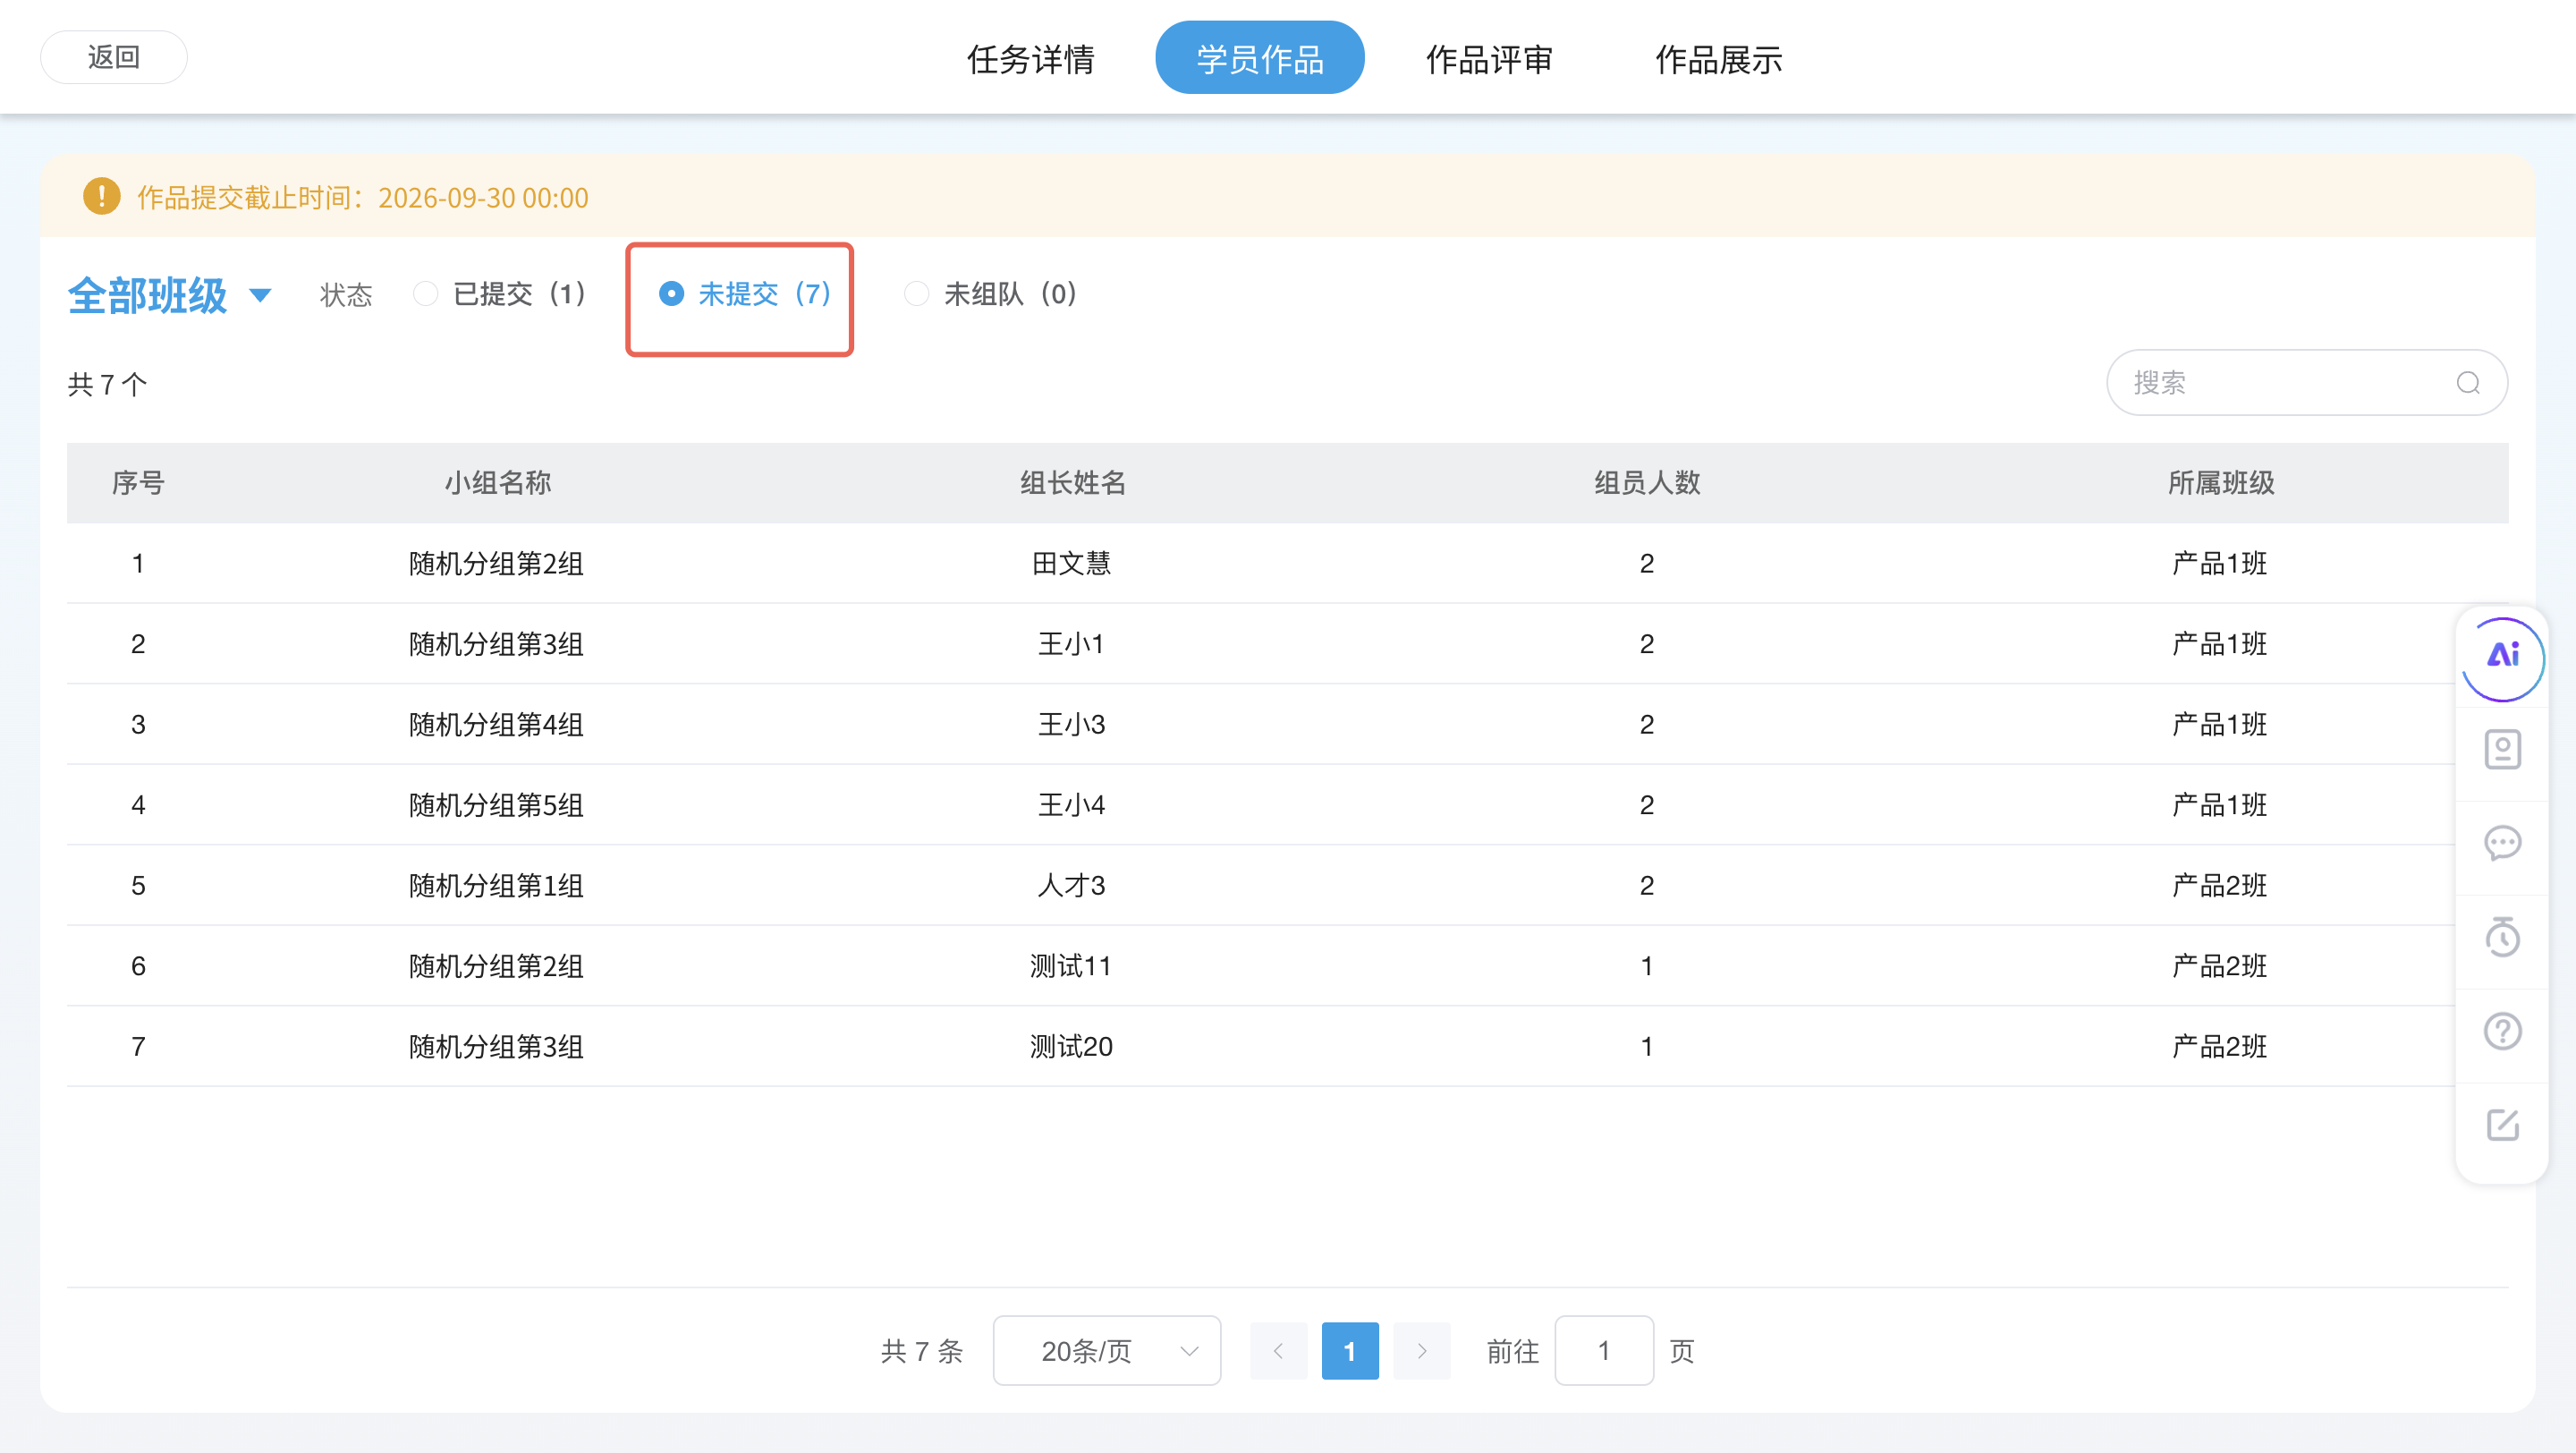Viewport: 2576px width, 1453px height.
Task: Click leader name 王小1
Action: [x=1071, y=644]
